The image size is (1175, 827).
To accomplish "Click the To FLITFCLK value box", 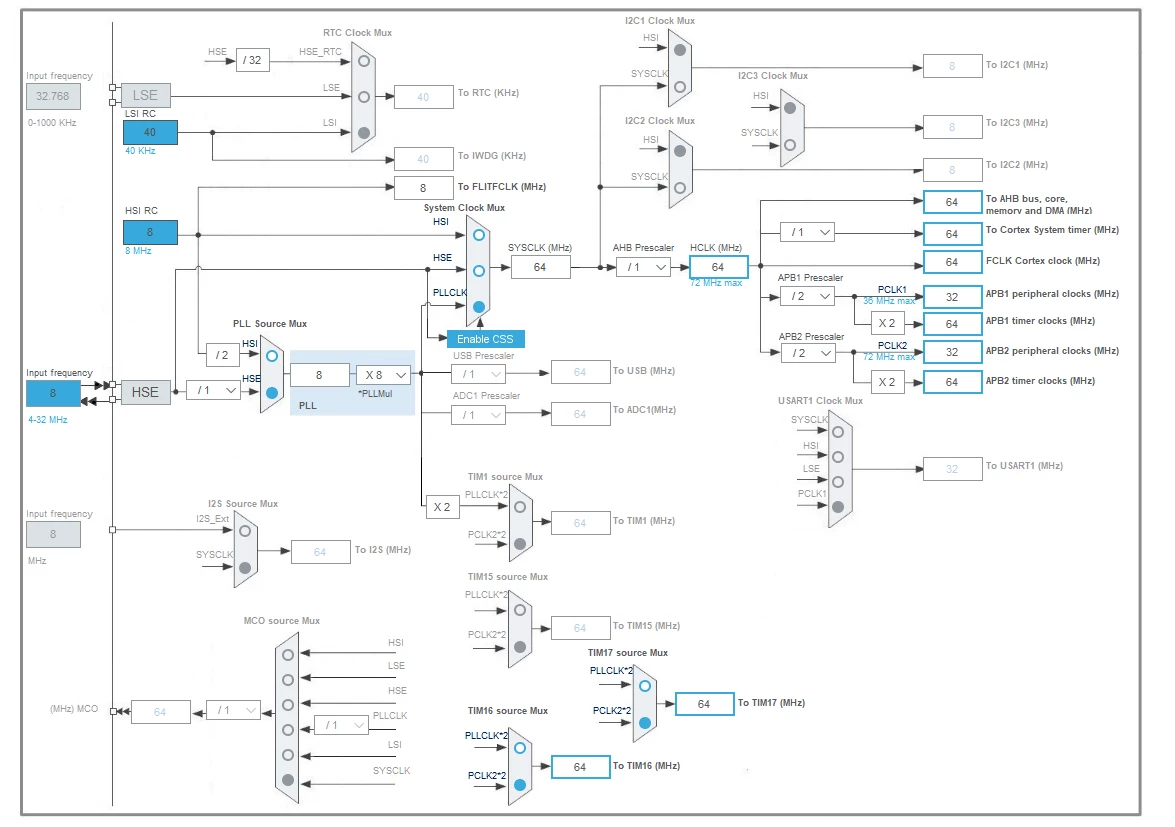I will coord(423,188).
